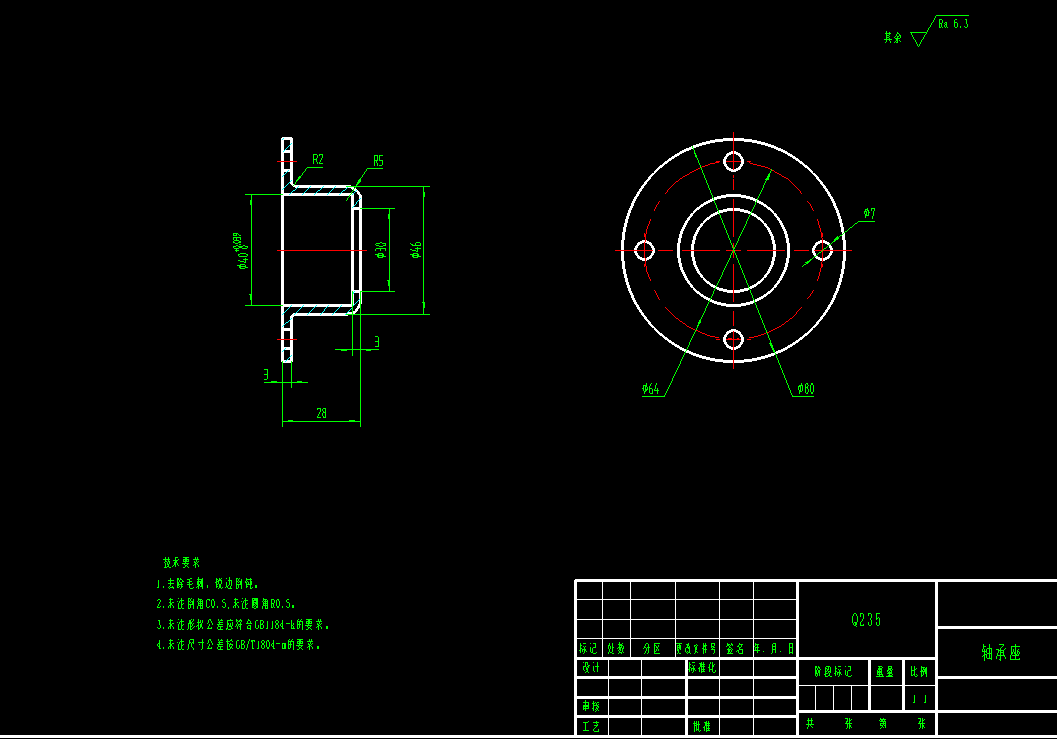1057x739 pixels.
Task: Select the 技术要求 heading text
Action: pos(181,562)
